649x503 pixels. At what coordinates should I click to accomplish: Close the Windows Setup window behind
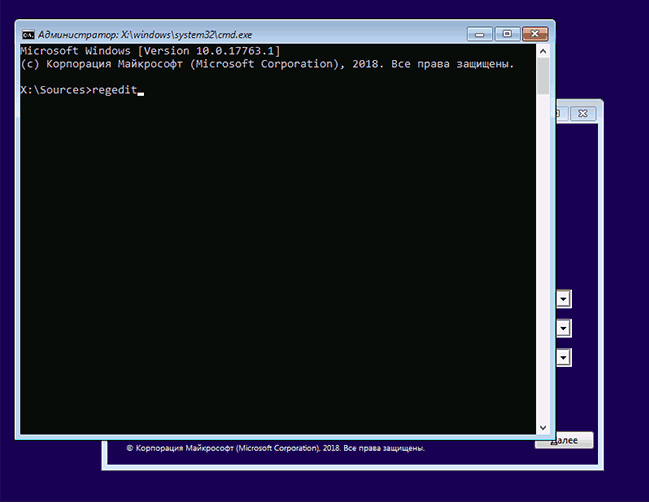(x=583, y=113)
